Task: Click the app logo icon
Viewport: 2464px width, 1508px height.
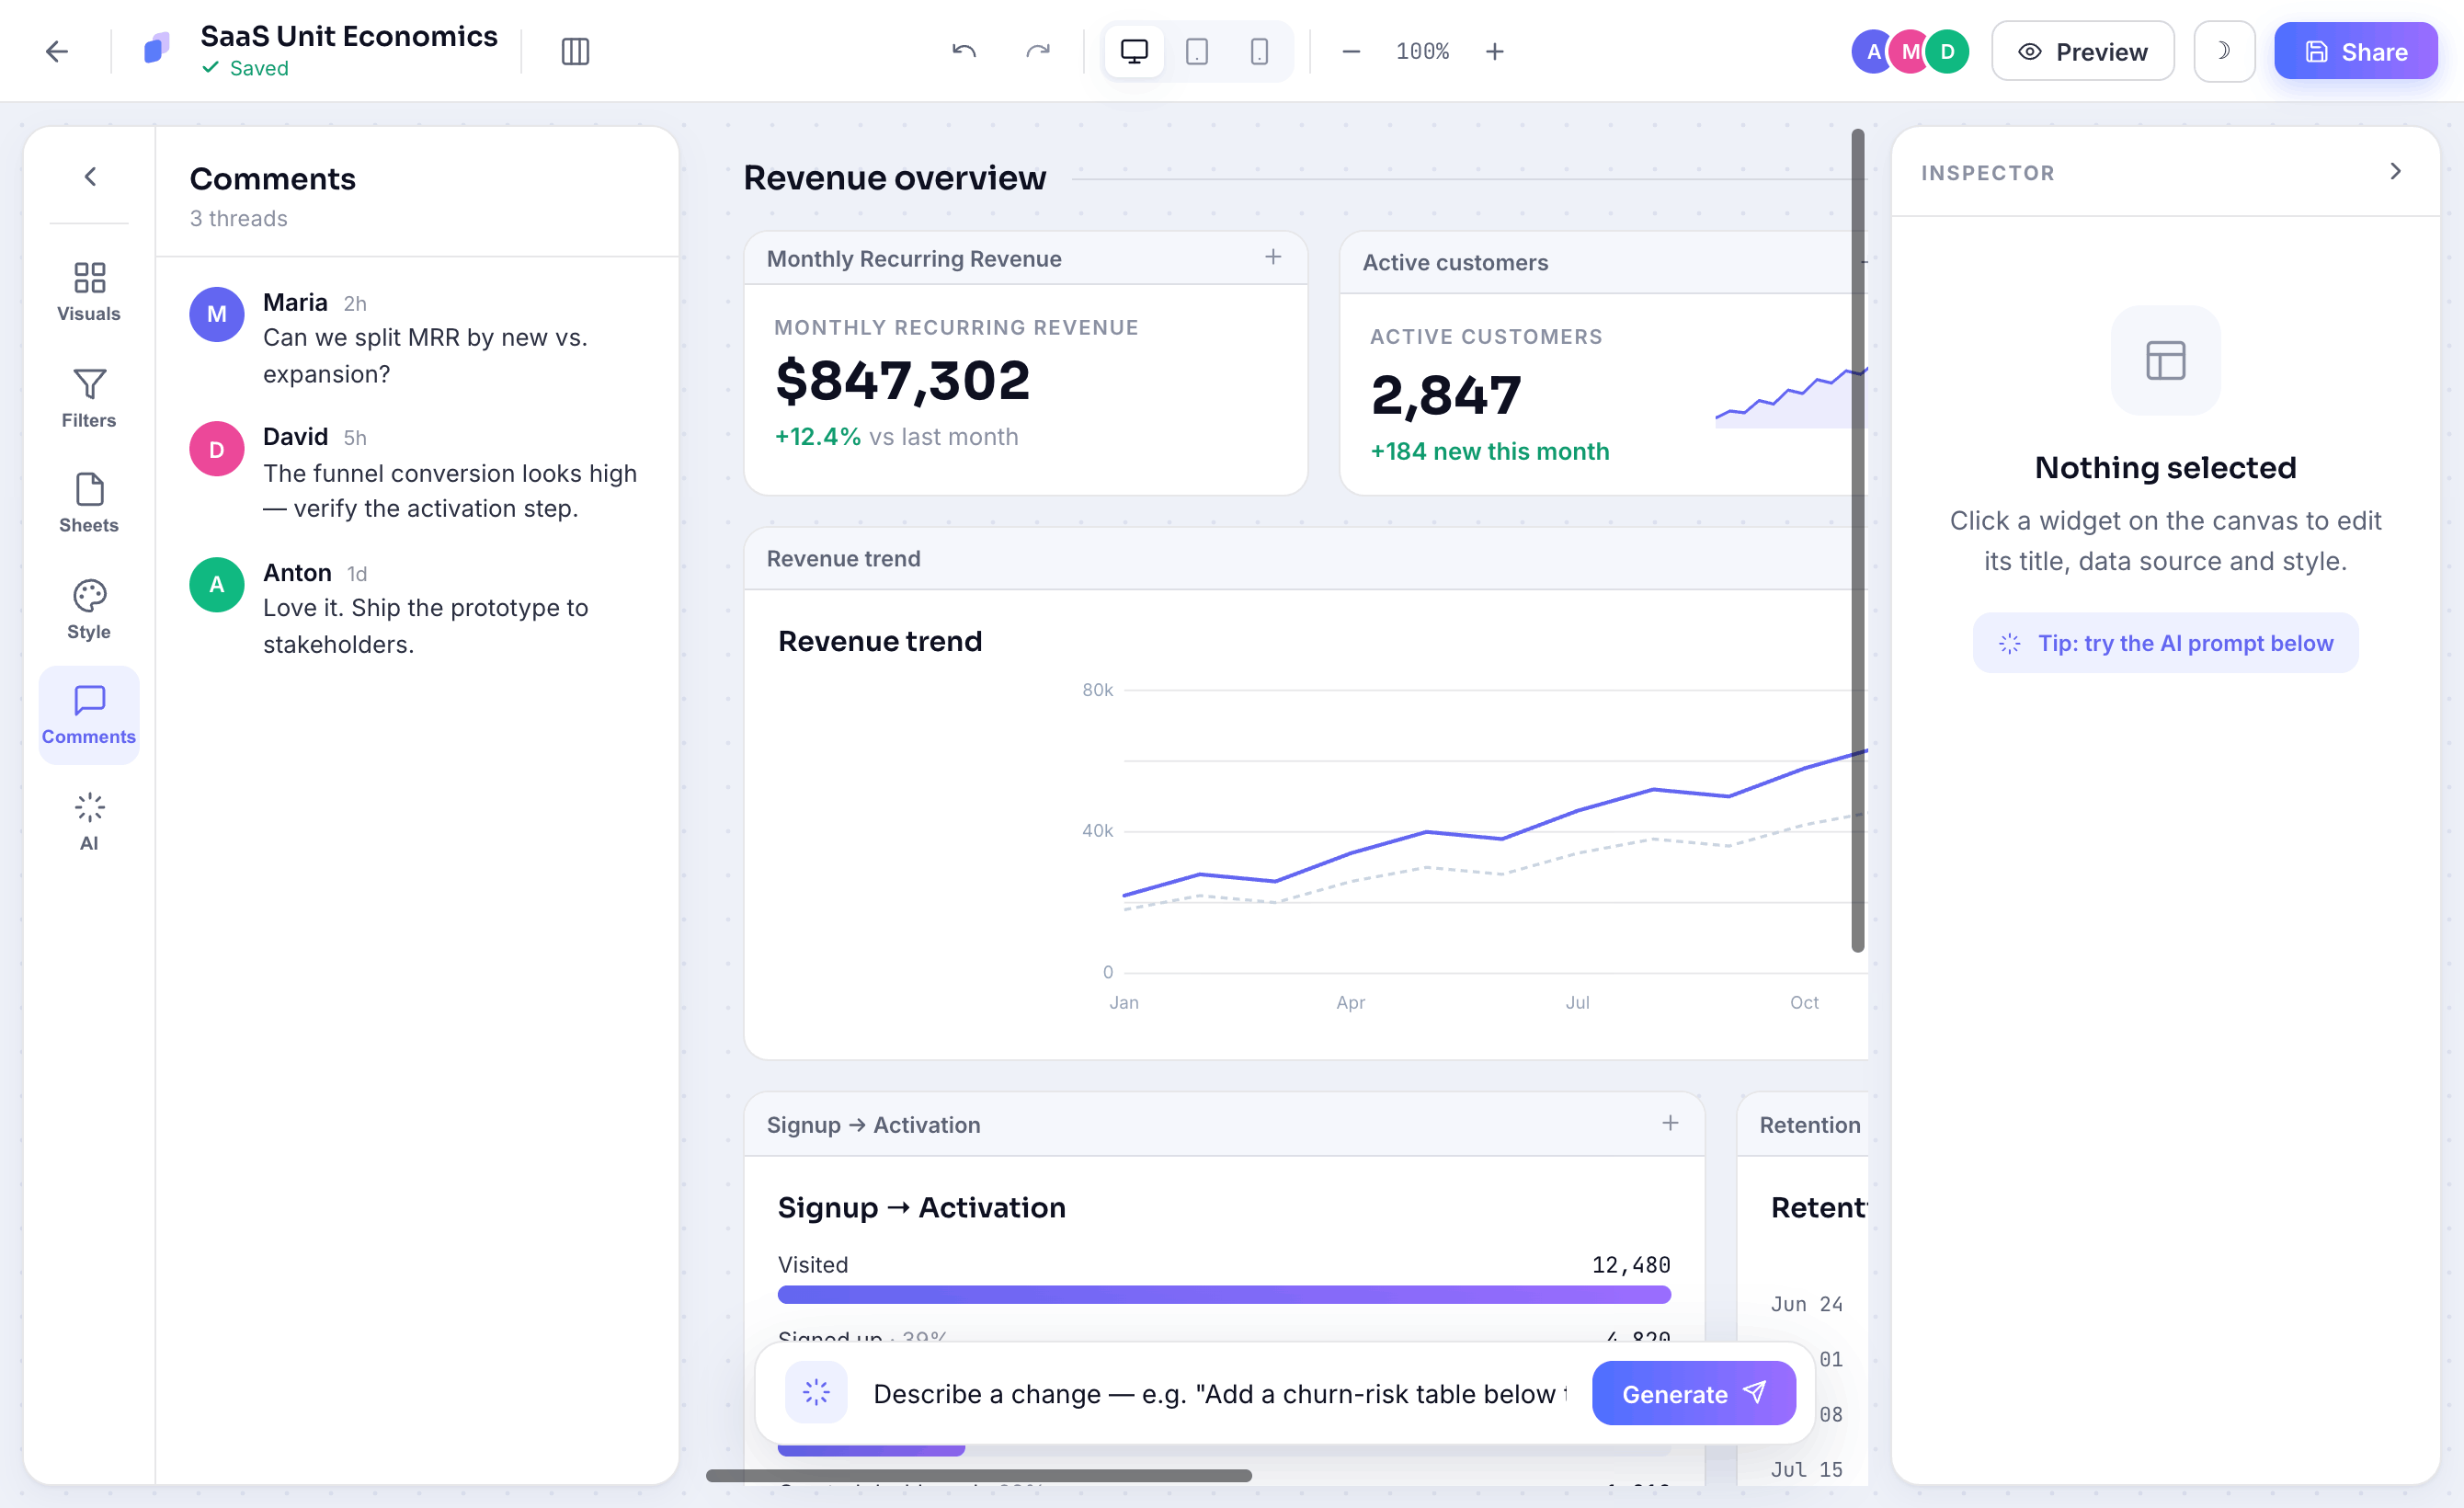Action: 157,49
